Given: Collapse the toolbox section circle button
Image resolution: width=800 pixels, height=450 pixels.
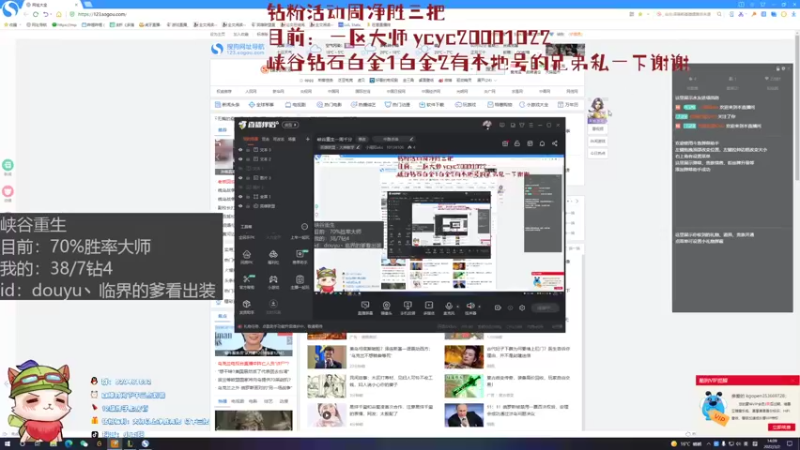Looking at the screenshot, I should pos(305,227).
